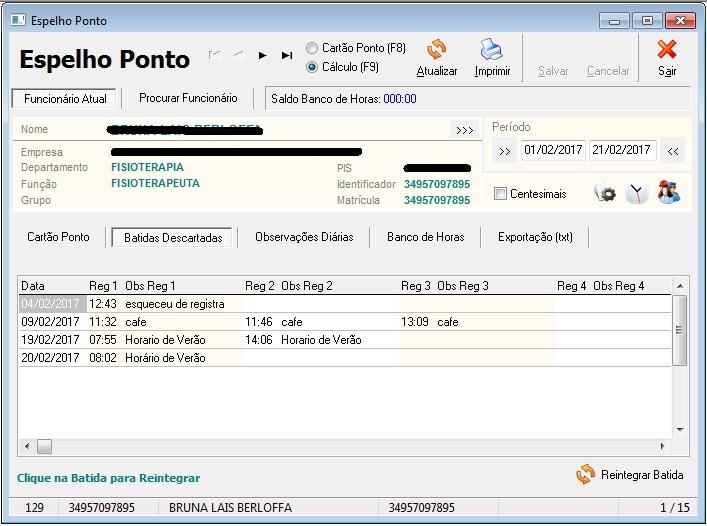Viewport: 707px width, 526px height.
Task: Advance period using the >> button
Action: pyautogui.click(x=504, y=151)
